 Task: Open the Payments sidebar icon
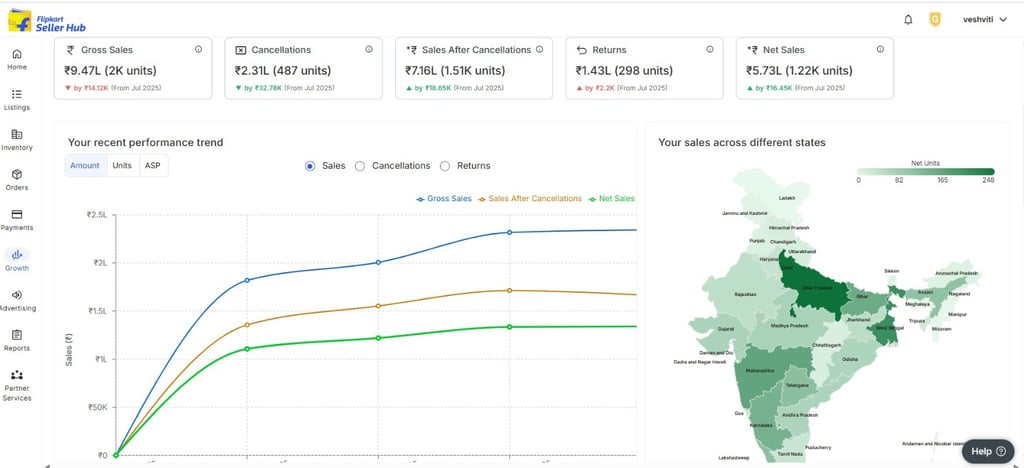[x=17, y=215]
